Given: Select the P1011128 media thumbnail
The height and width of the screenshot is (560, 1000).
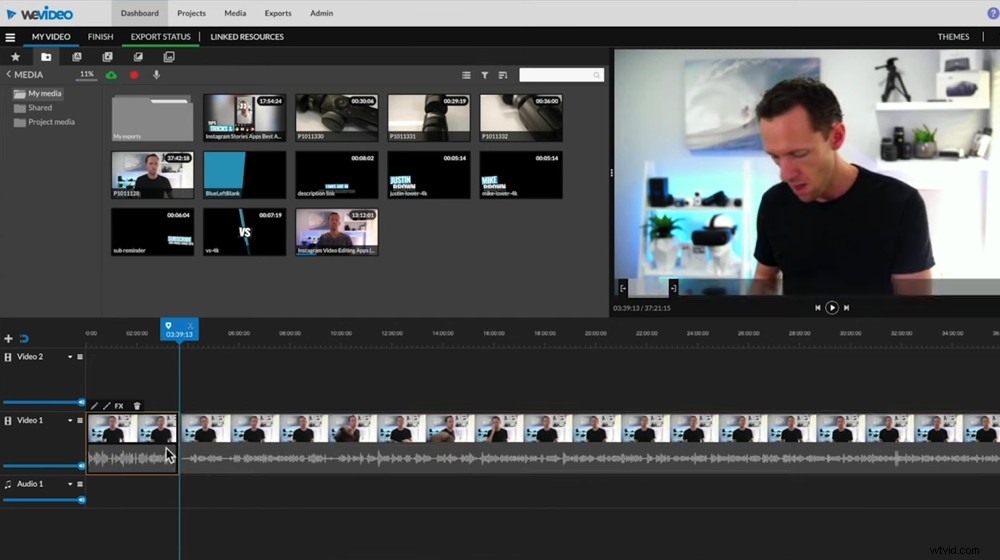Looking at the screenshot, I should coord(152,175).
